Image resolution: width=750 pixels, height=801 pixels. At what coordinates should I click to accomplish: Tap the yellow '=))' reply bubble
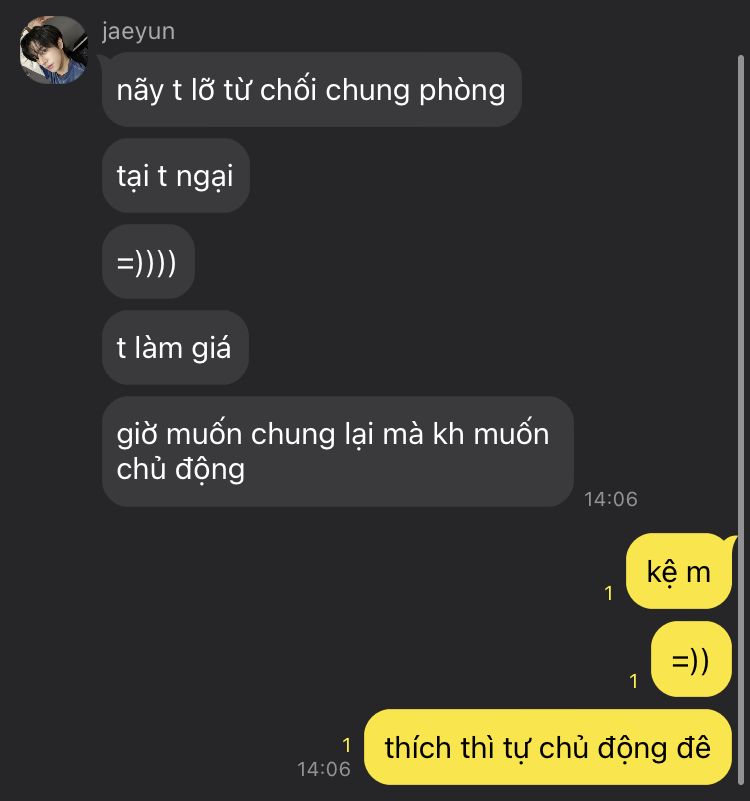(x=691, y=659)
